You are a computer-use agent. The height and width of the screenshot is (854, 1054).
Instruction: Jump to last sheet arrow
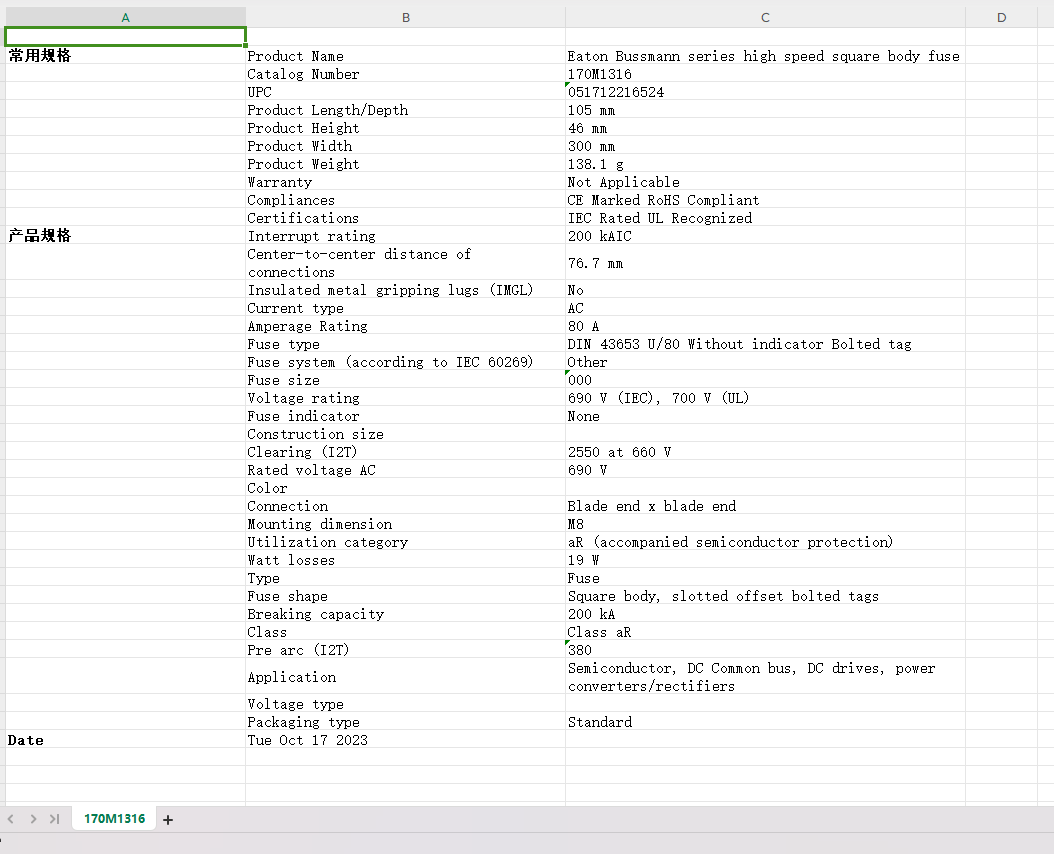pos(54,819)
